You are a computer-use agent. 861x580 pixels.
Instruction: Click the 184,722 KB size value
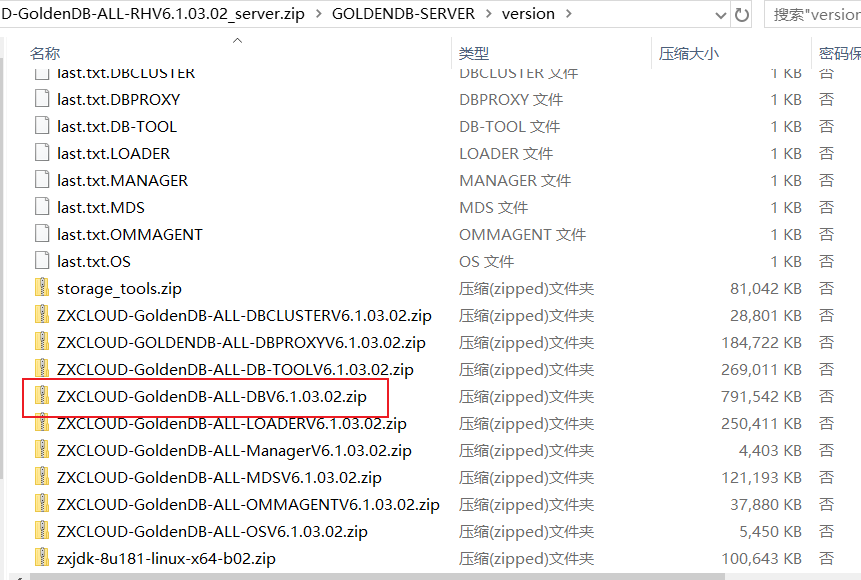[x=761, y=342]
